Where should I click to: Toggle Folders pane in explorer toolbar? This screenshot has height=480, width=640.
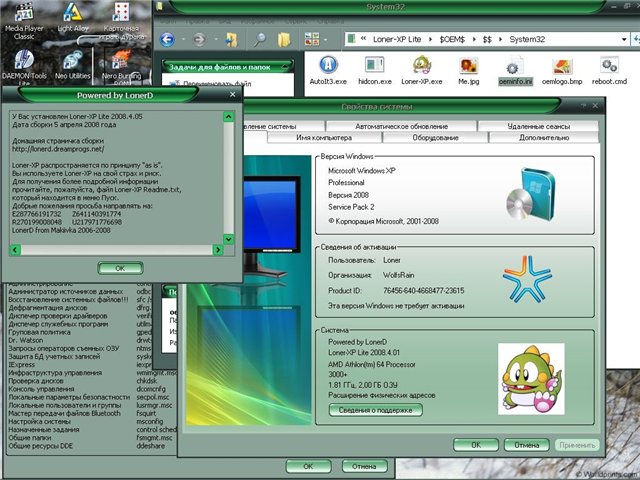point(284,40)
